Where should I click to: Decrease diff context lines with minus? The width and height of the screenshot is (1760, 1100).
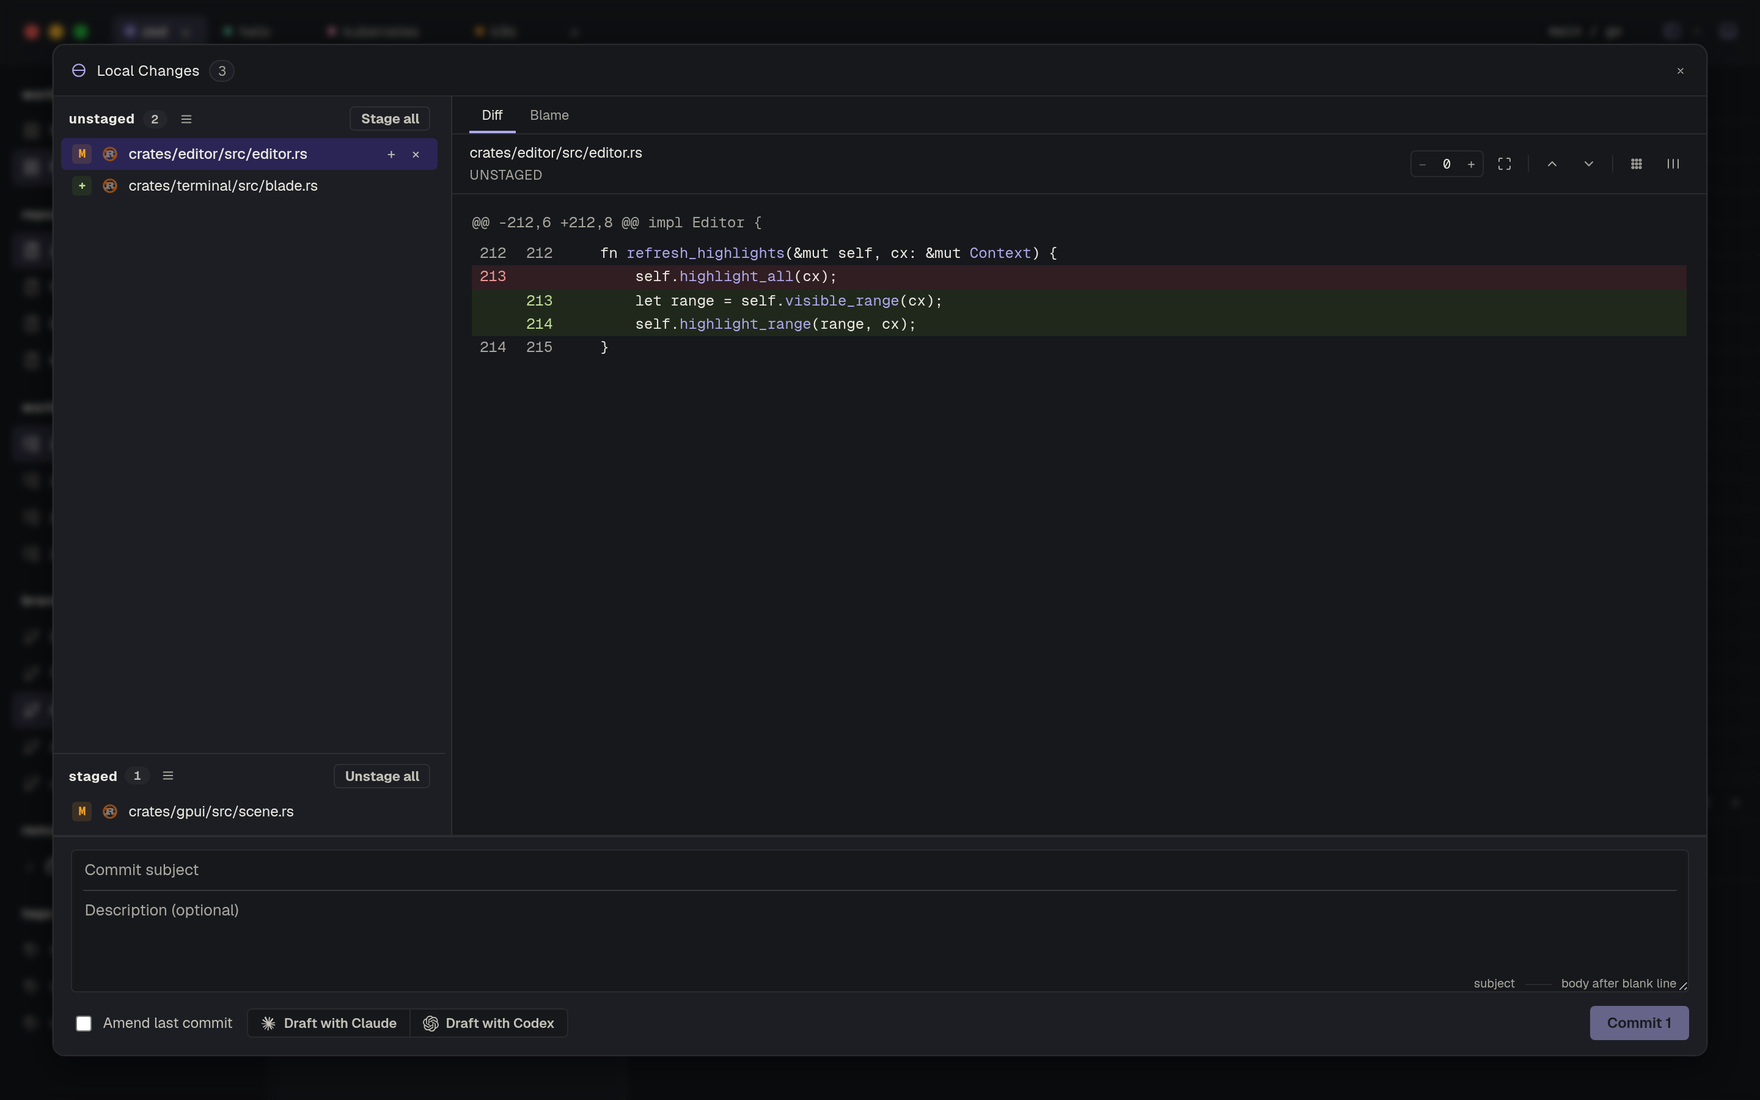click(x=1422, y=164)
